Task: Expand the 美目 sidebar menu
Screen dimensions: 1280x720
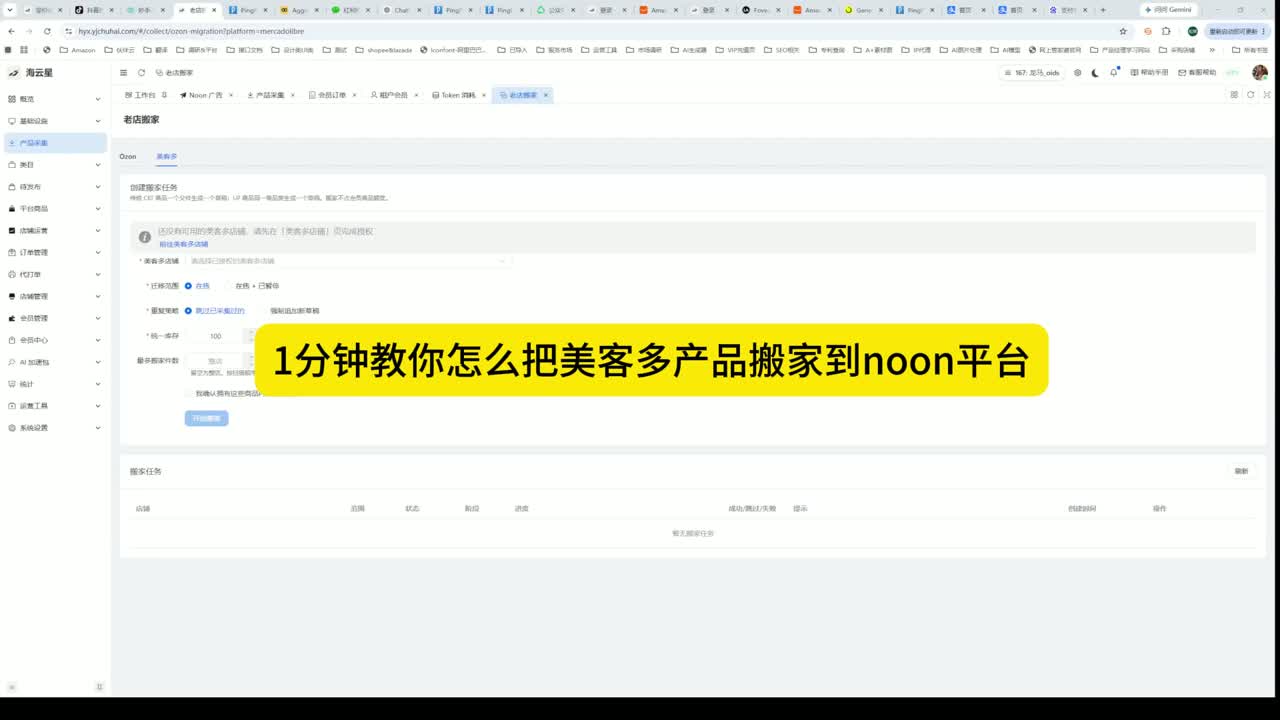Action: [x=54, y=165]
